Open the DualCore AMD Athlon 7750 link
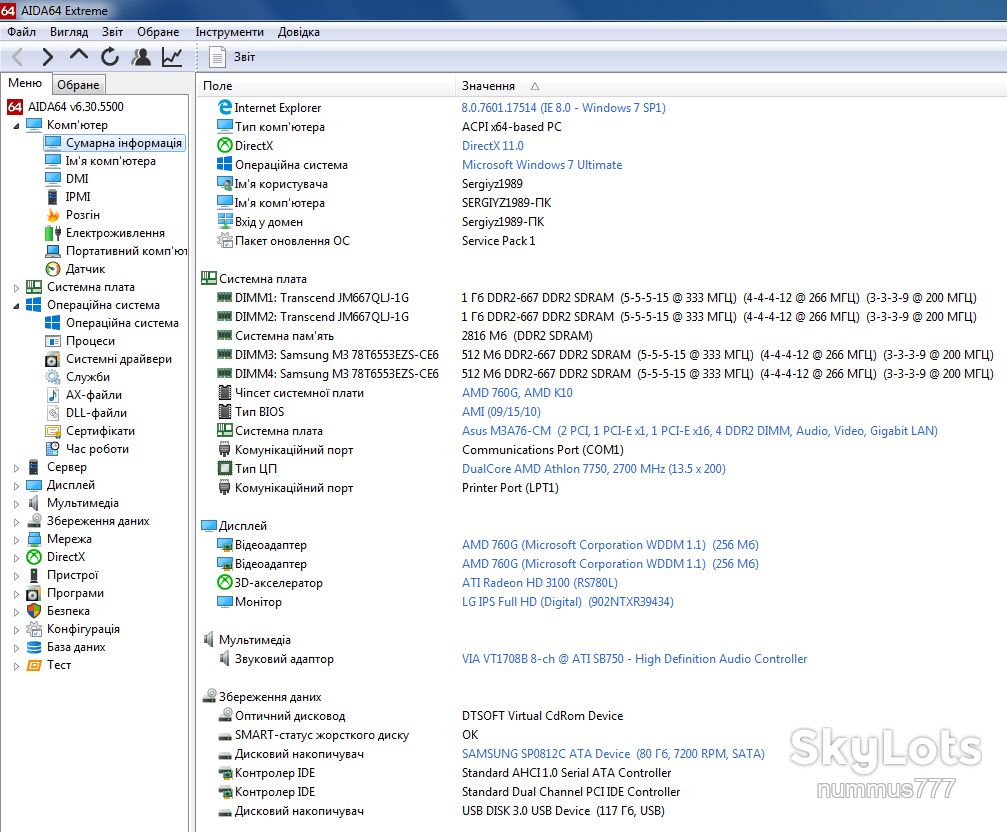 [593, 469]
